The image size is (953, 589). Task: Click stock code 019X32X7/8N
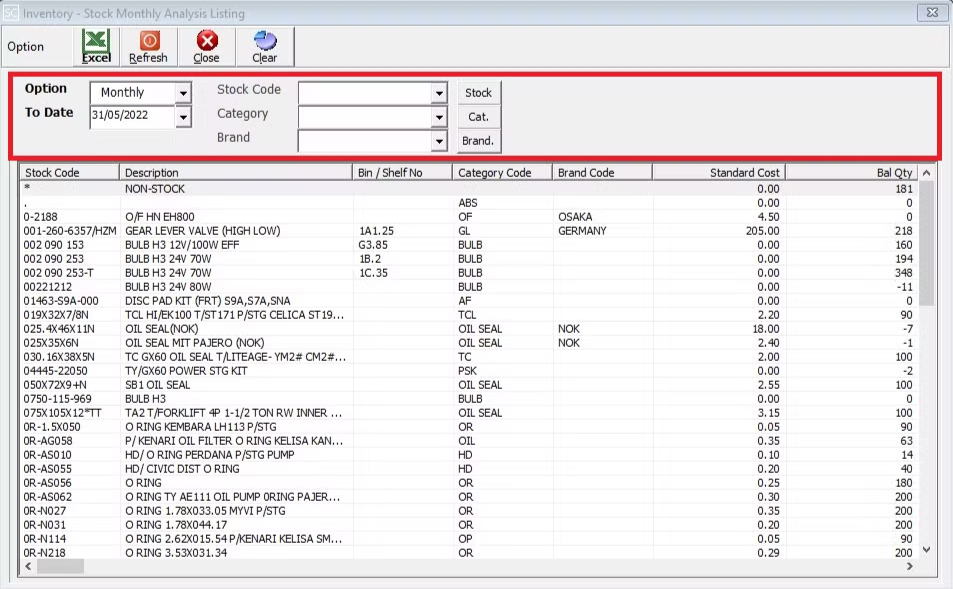pos(56,315)
